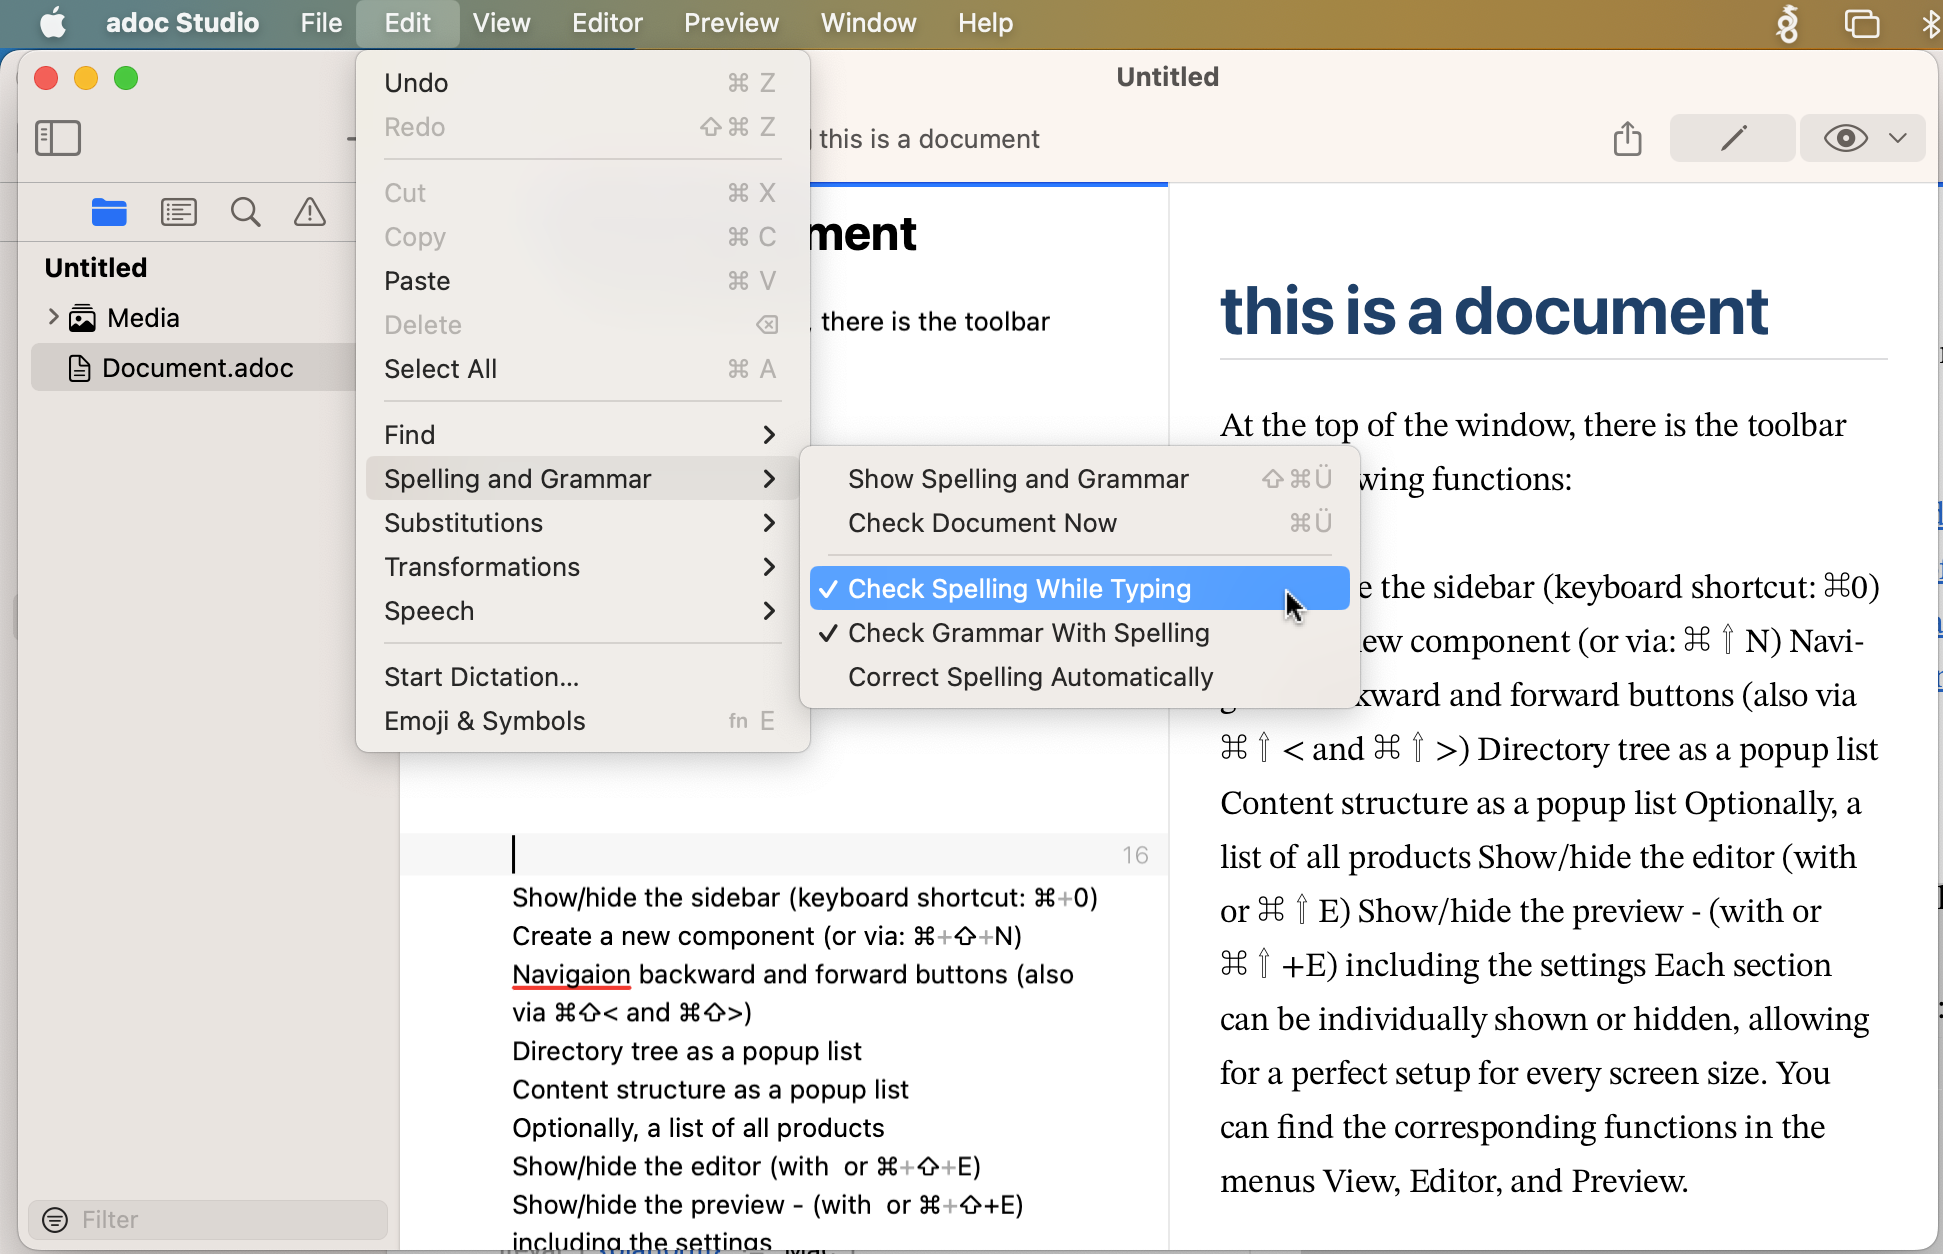The height and width of the screenshot is (1254, 1943).
Task: Toggle the editor pencil button
Action: pos(1733,138)
